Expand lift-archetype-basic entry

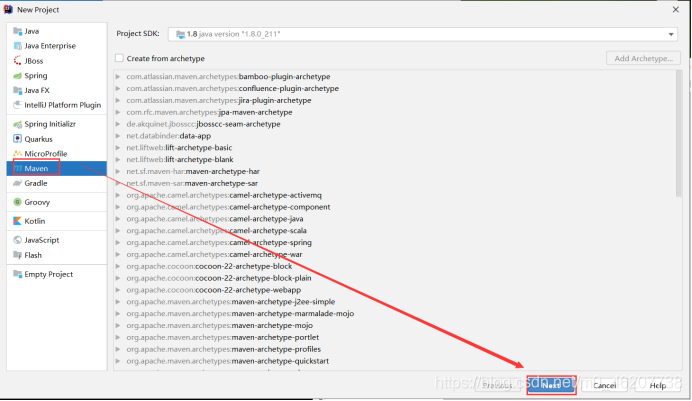118,148
